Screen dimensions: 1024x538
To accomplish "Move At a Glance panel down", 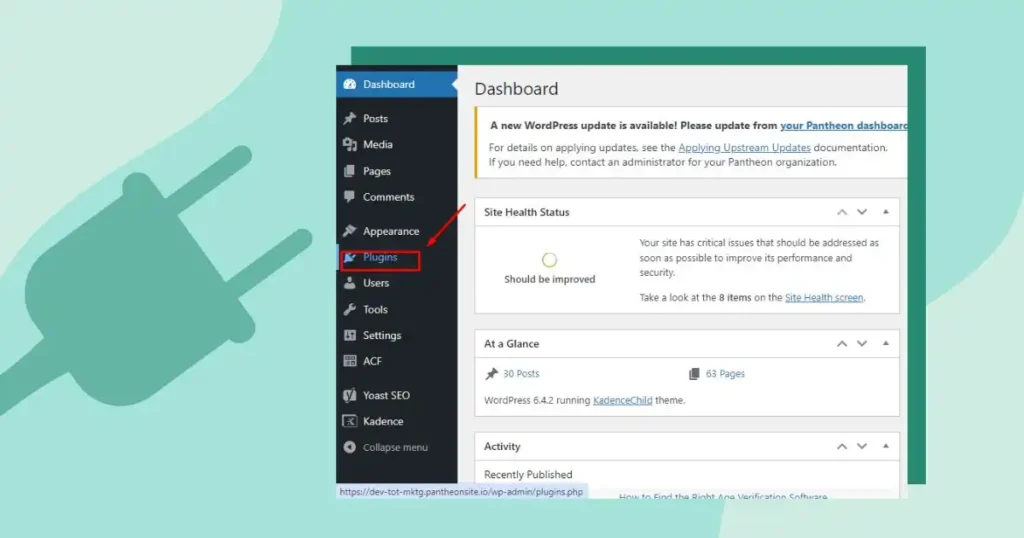I will click(x=862, y=343).
